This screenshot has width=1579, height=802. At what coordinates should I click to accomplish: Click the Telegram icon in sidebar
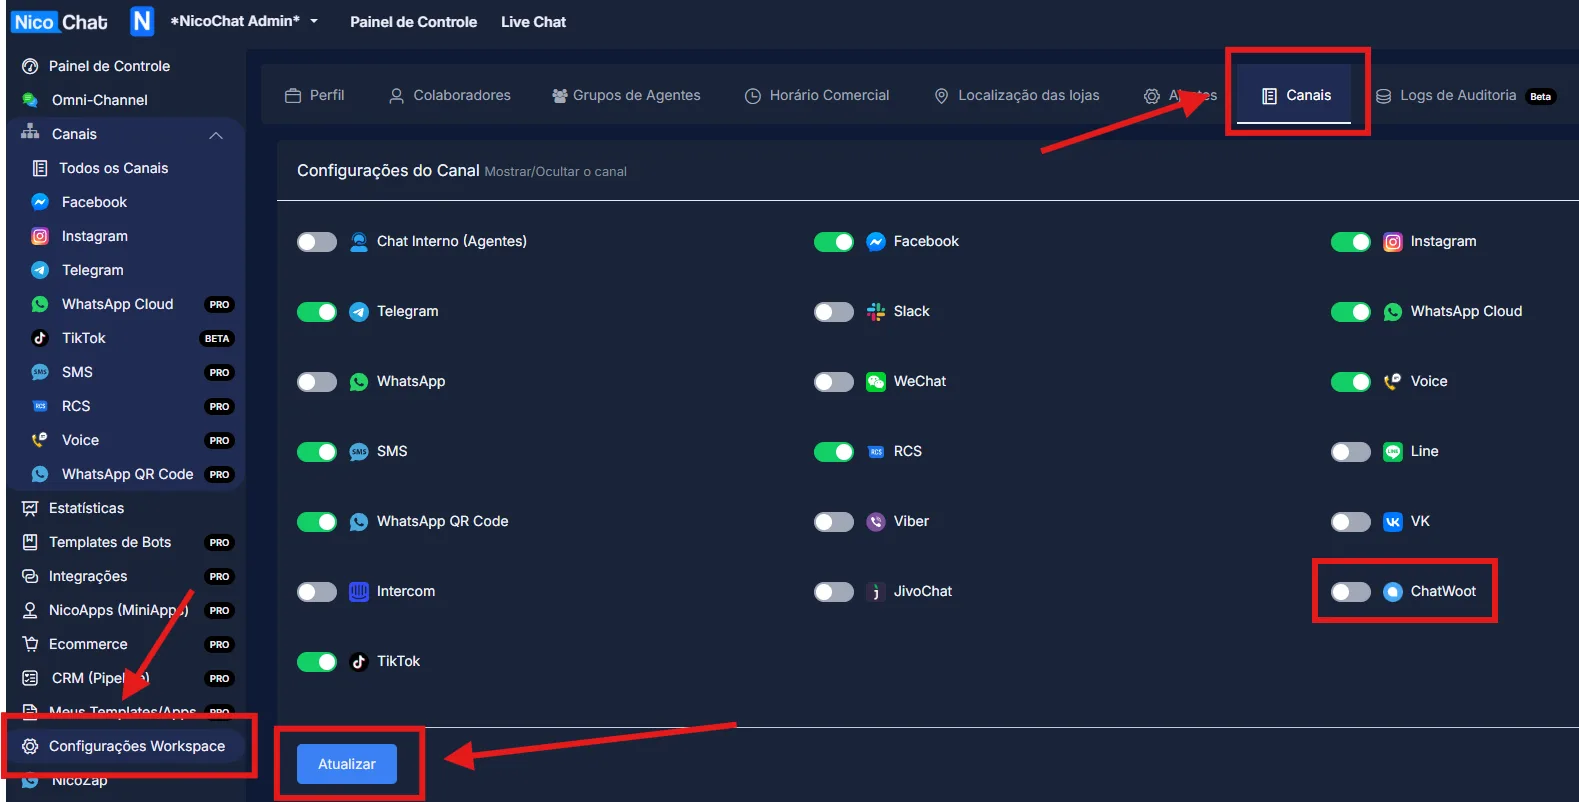(40, 270)
